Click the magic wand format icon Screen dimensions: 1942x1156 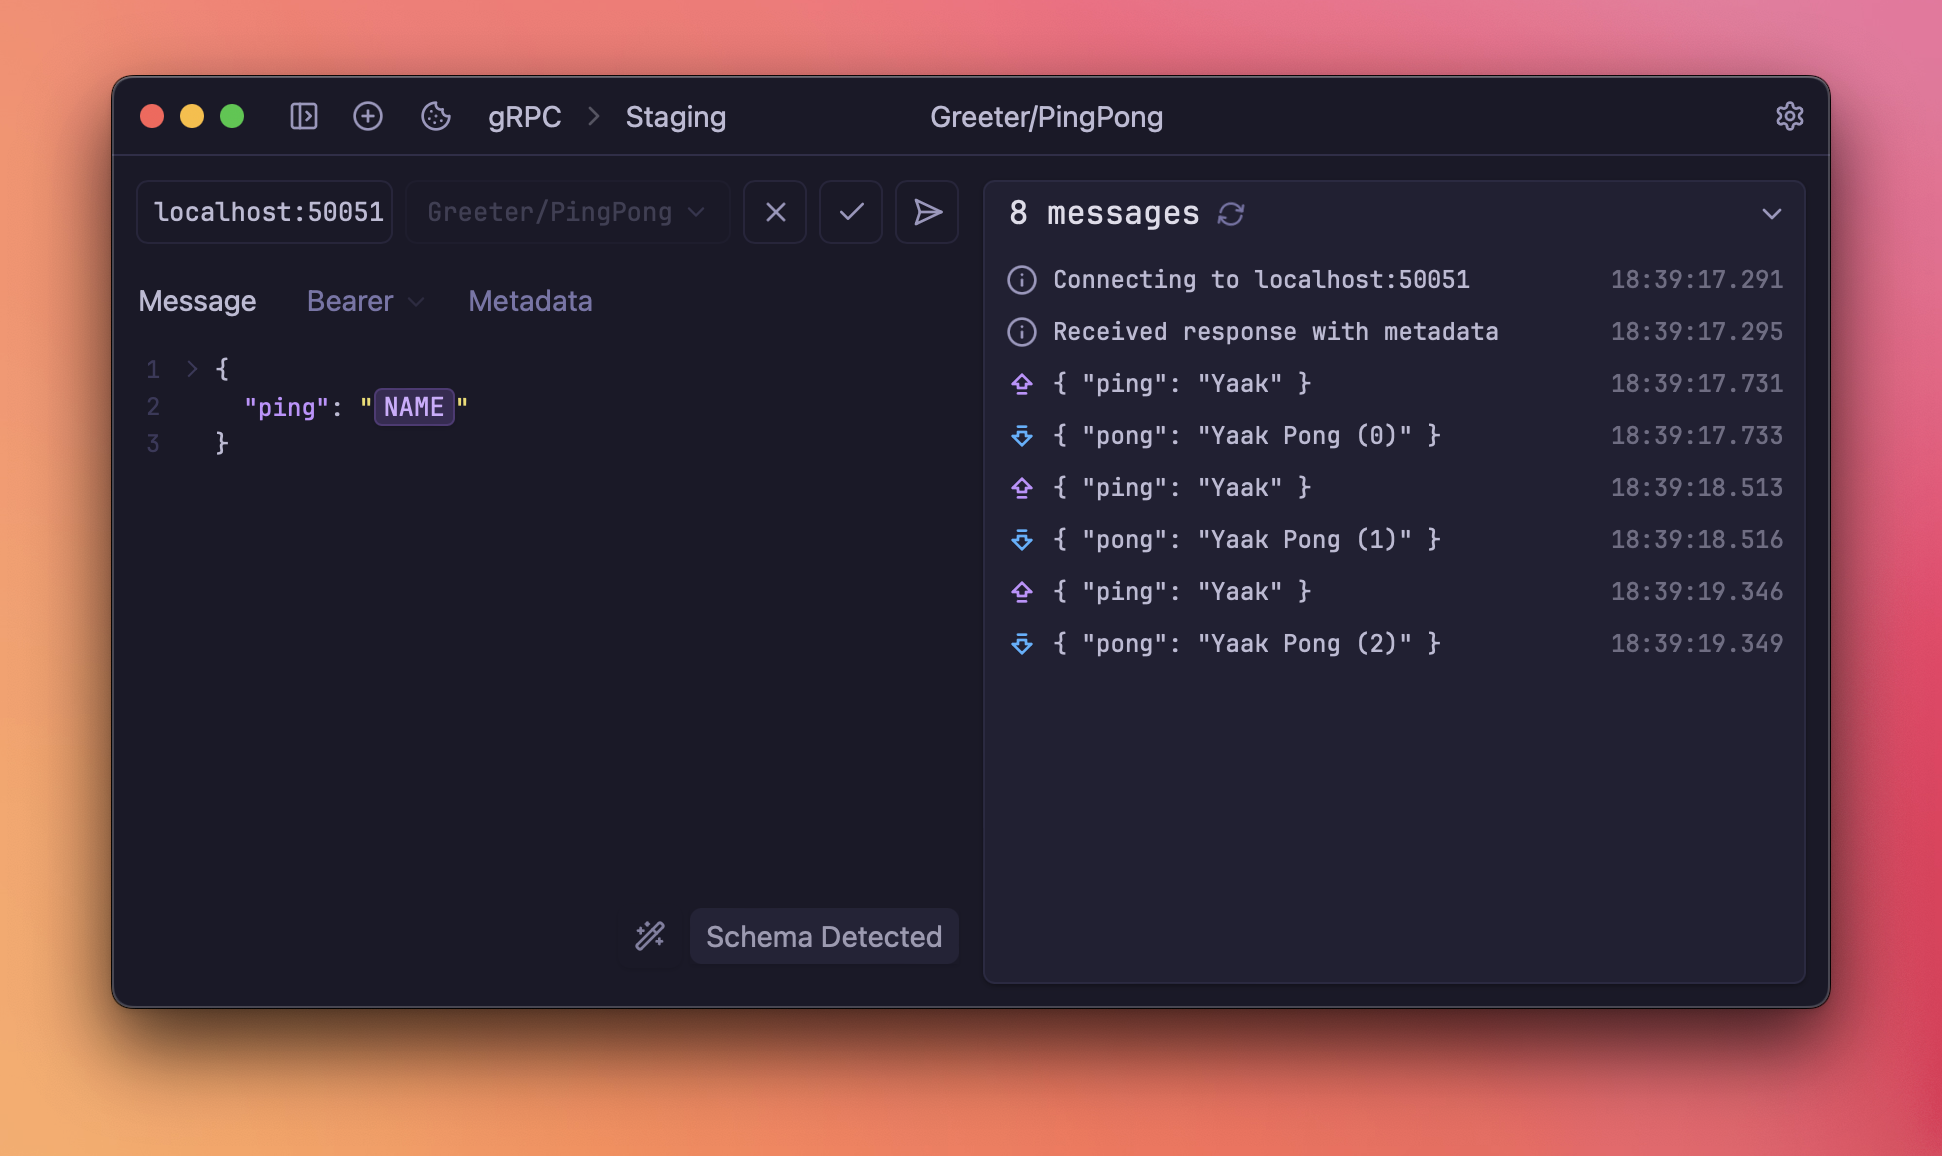pos(650,936)
